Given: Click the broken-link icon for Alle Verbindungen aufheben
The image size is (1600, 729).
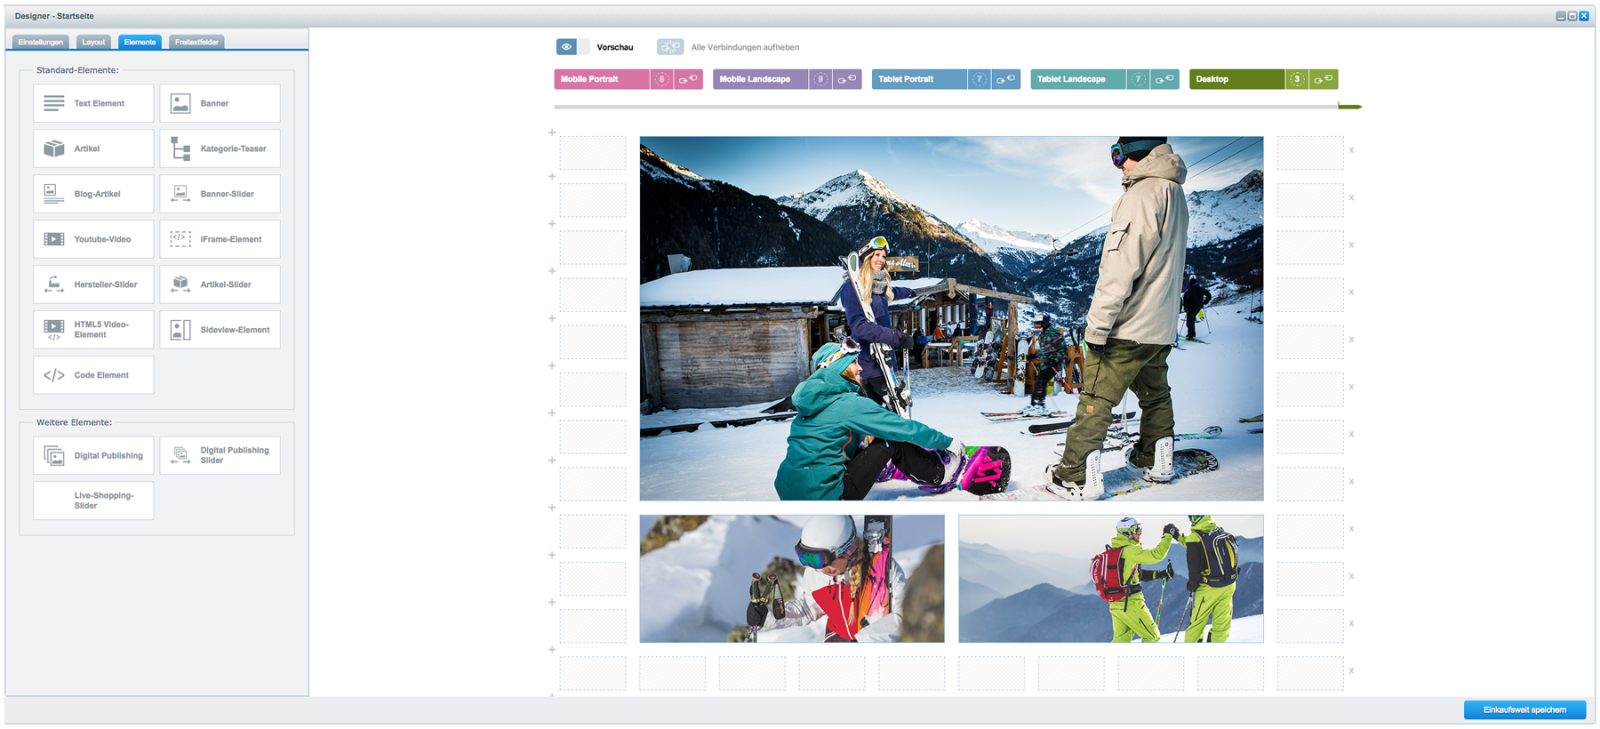Looking at the screenshot, I should pyautogui.click(x=670, y=47).
